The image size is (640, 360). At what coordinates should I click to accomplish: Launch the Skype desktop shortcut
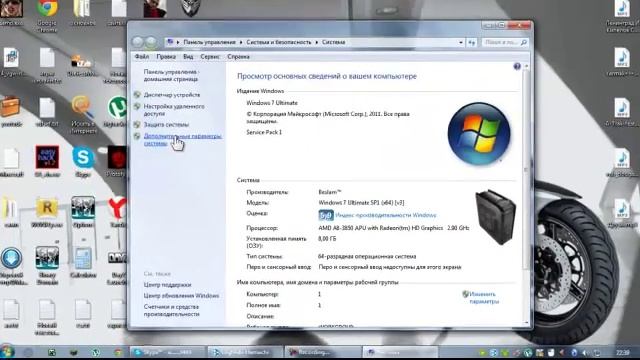click(83, 162)
